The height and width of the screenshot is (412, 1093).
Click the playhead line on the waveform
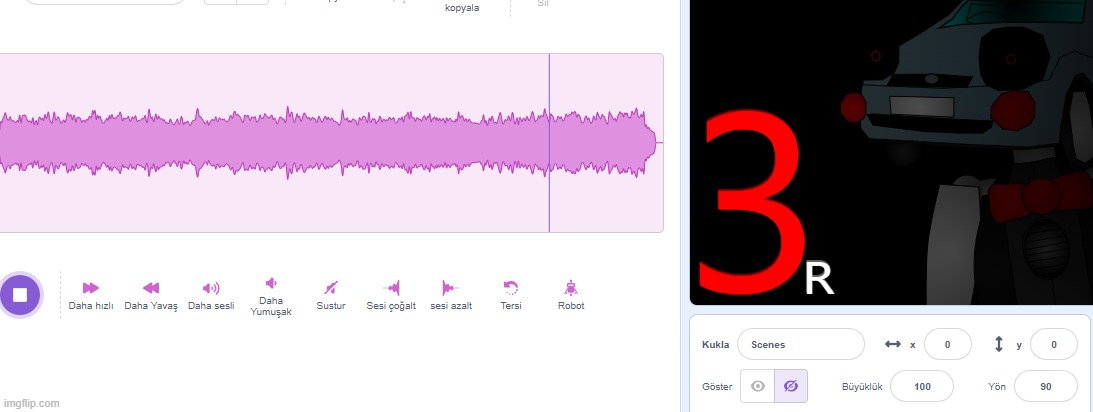pyautogui.click(x=549, y=143)
